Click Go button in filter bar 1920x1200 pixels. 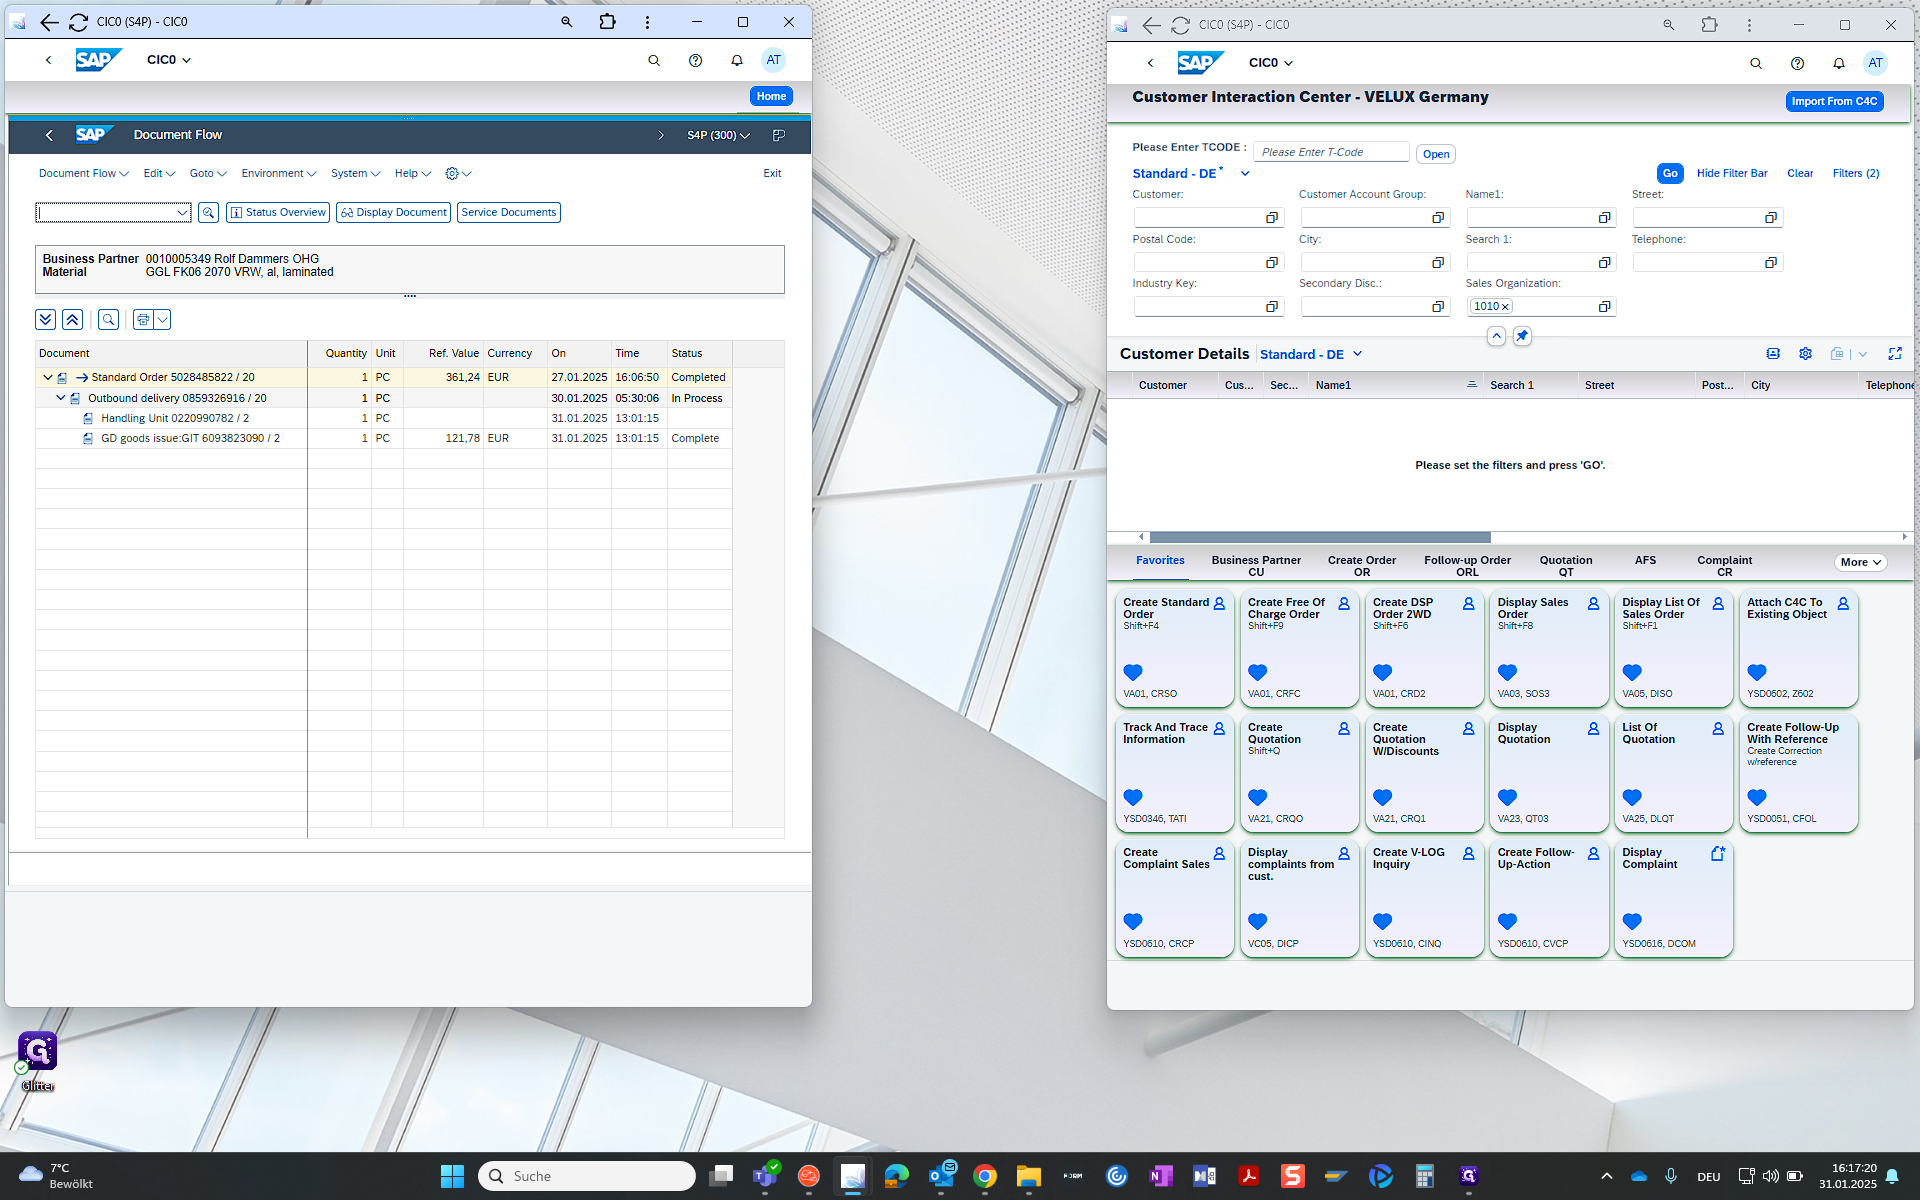coord(1670,174)
